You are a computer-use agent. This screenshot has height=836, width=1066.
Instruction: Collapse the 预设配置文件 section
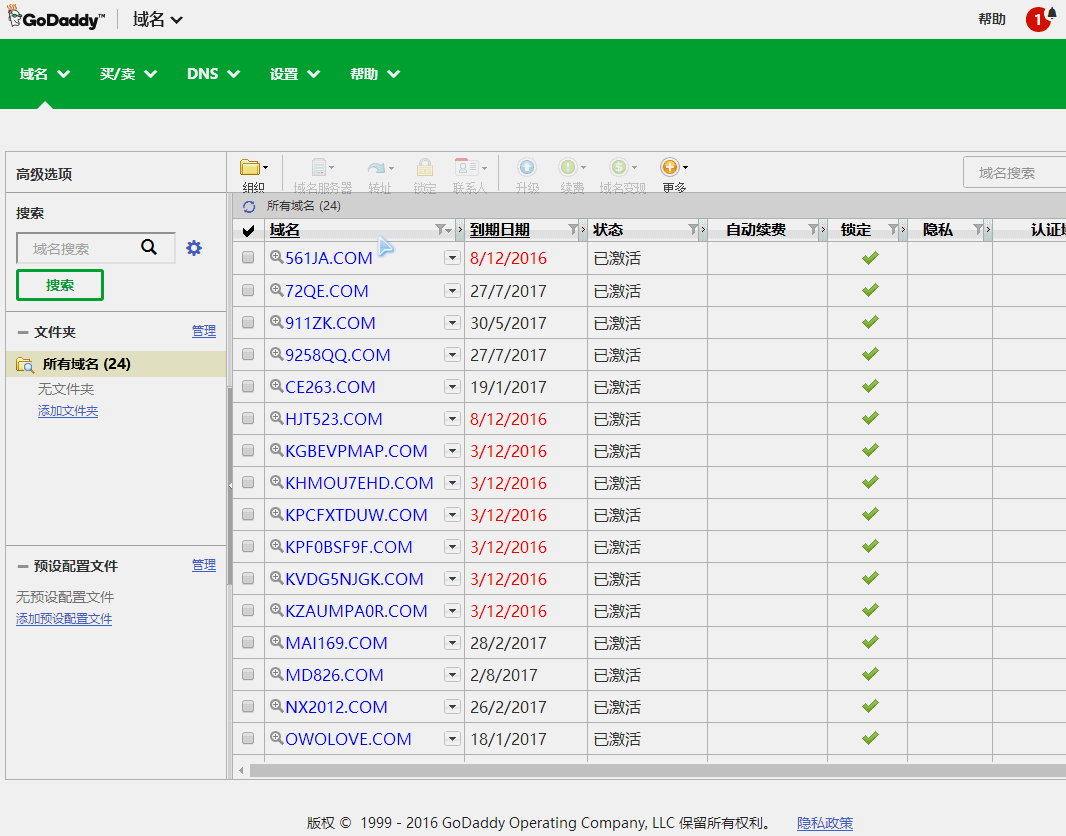click(23, 566)
